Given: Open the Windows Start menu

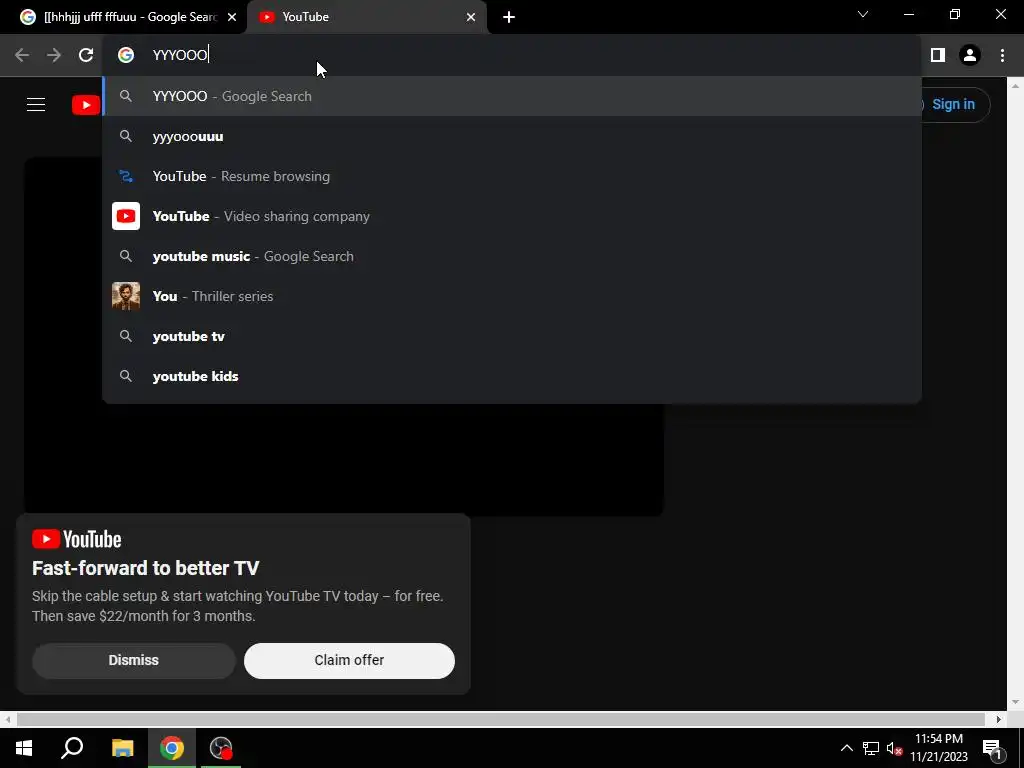Looking at the screenshot, I should click(x=24, y=748).
